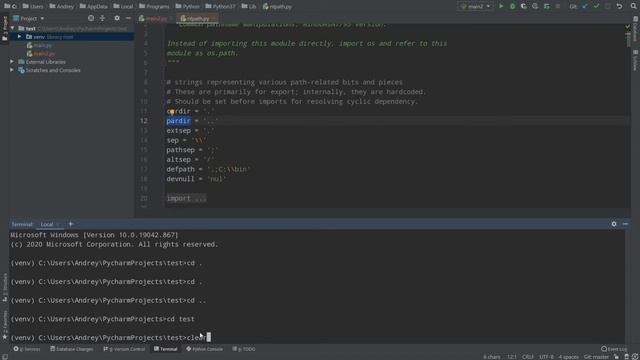640x360 pixels.
Task: Click the Database panel on right edge
Action: point(636,29)
